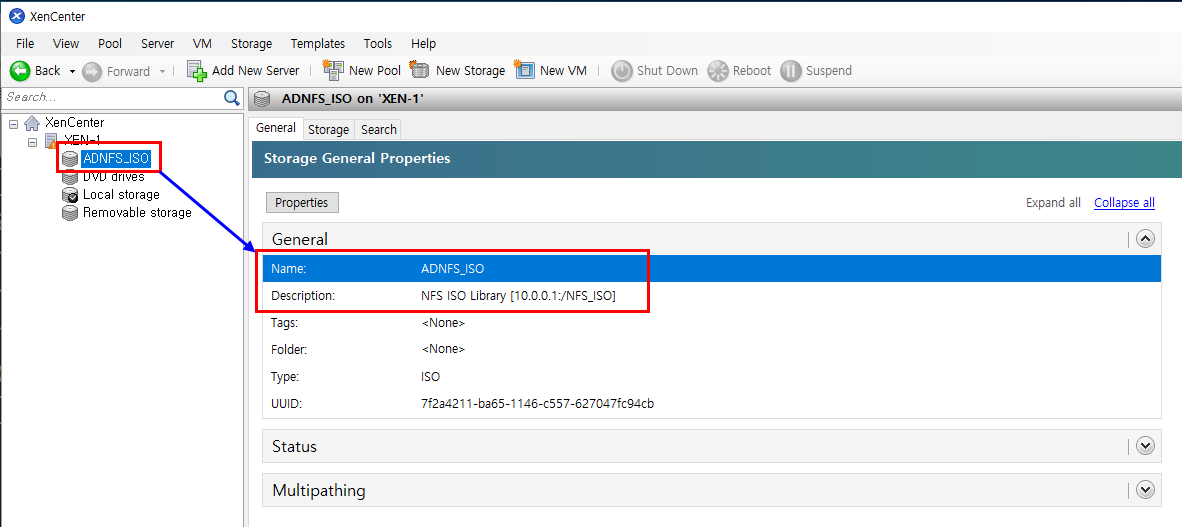Viewport: 1182px width, 527px height.
Task: Click the Removable storage disk icon
Action: point(70,213)
